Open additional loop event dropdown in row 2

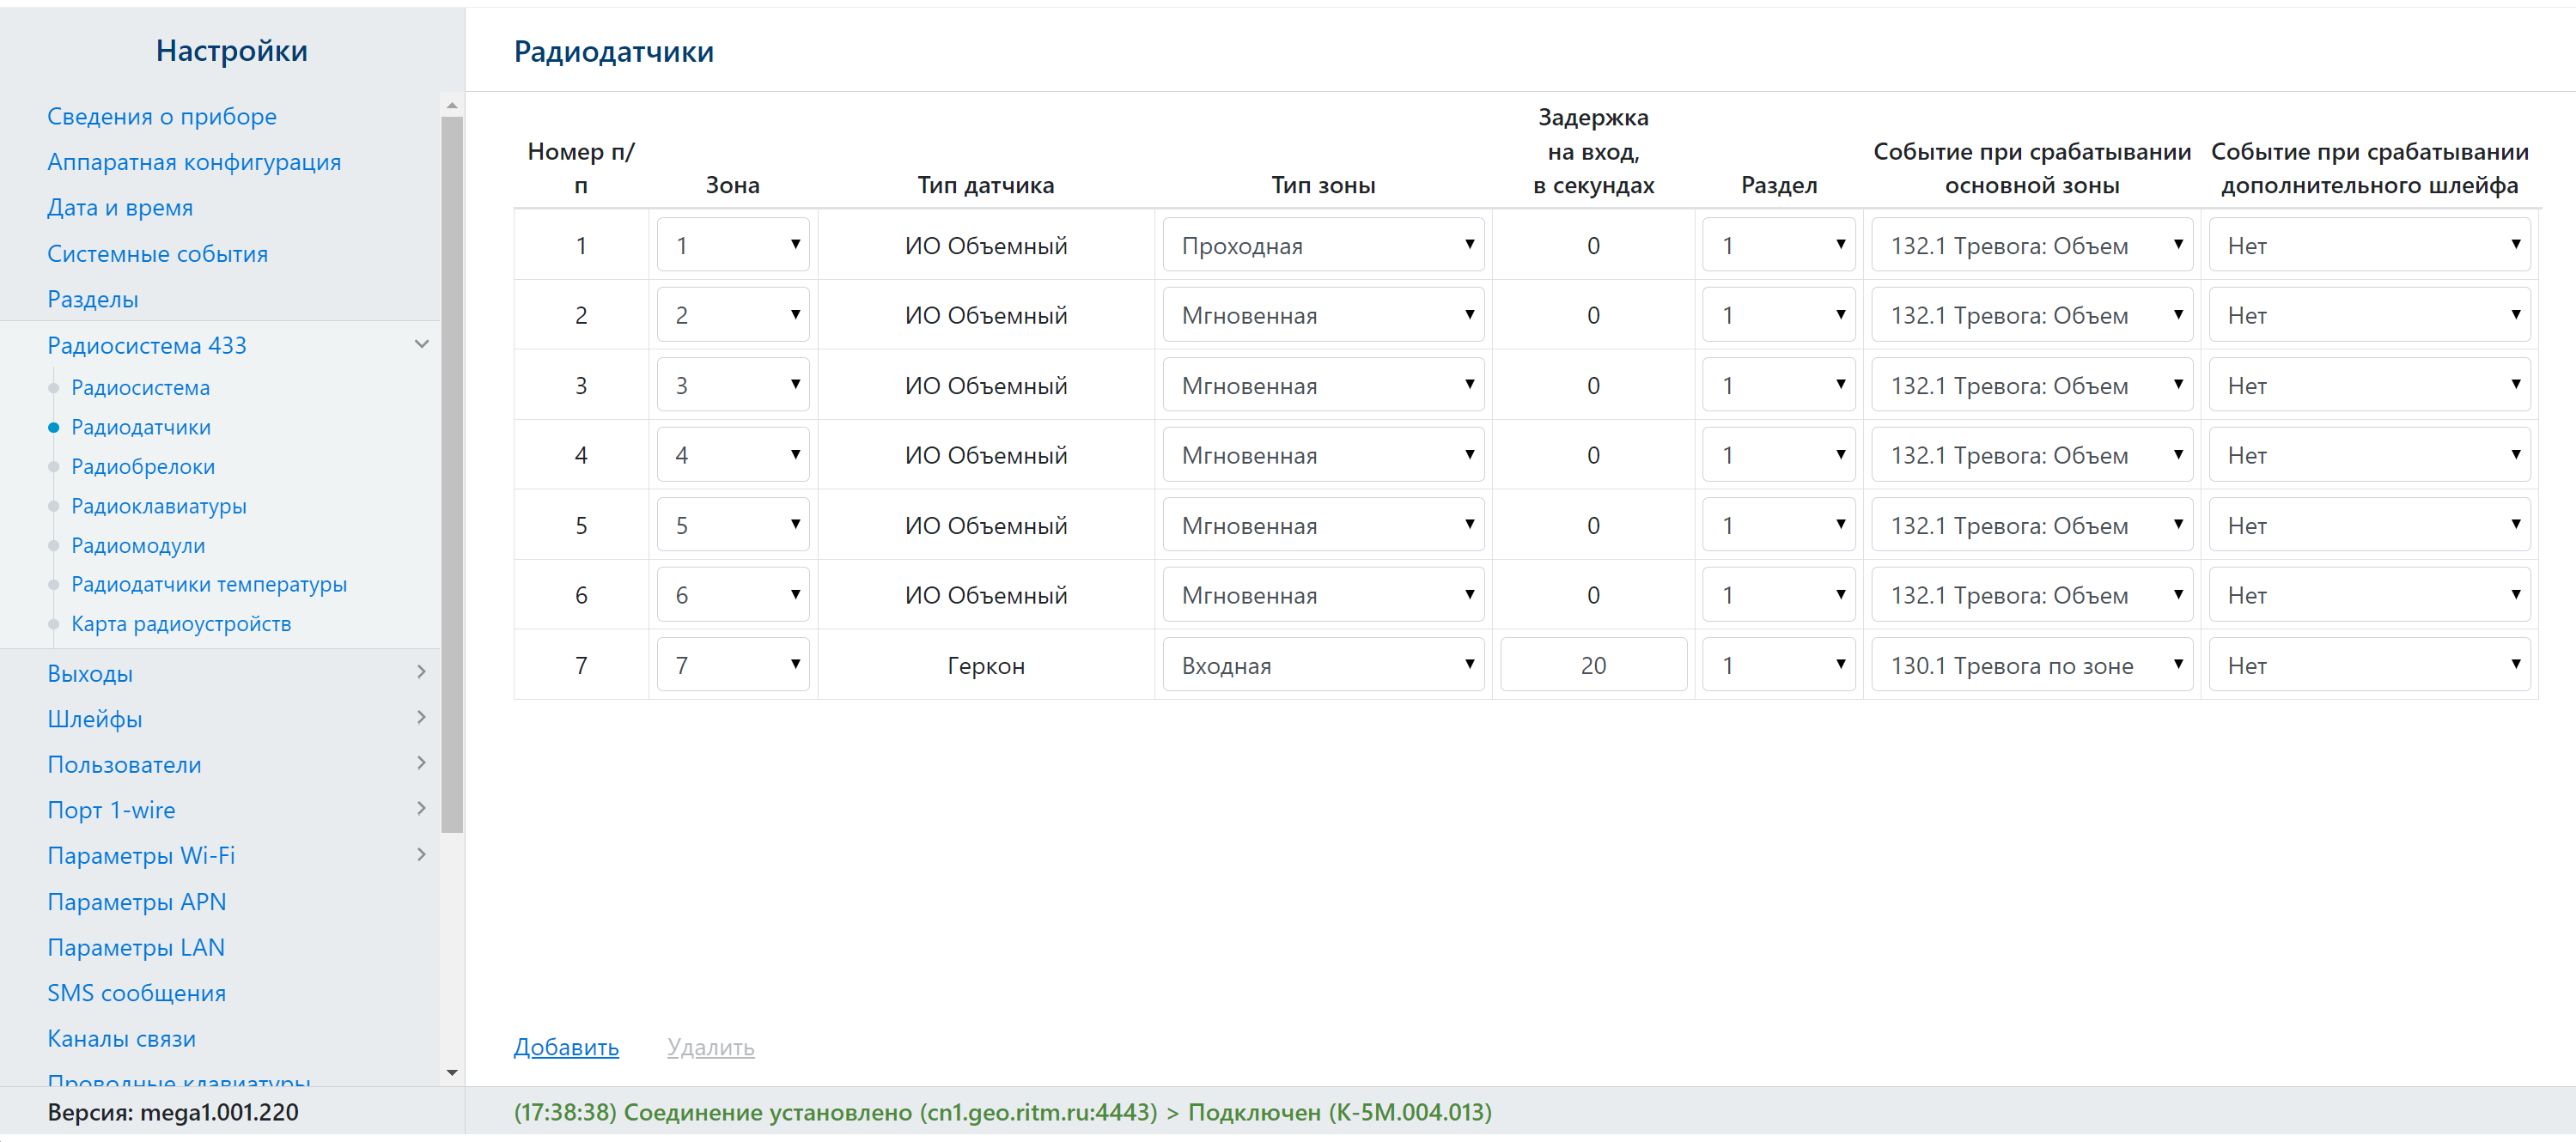pyautogui.click(x=2368, y=315)
